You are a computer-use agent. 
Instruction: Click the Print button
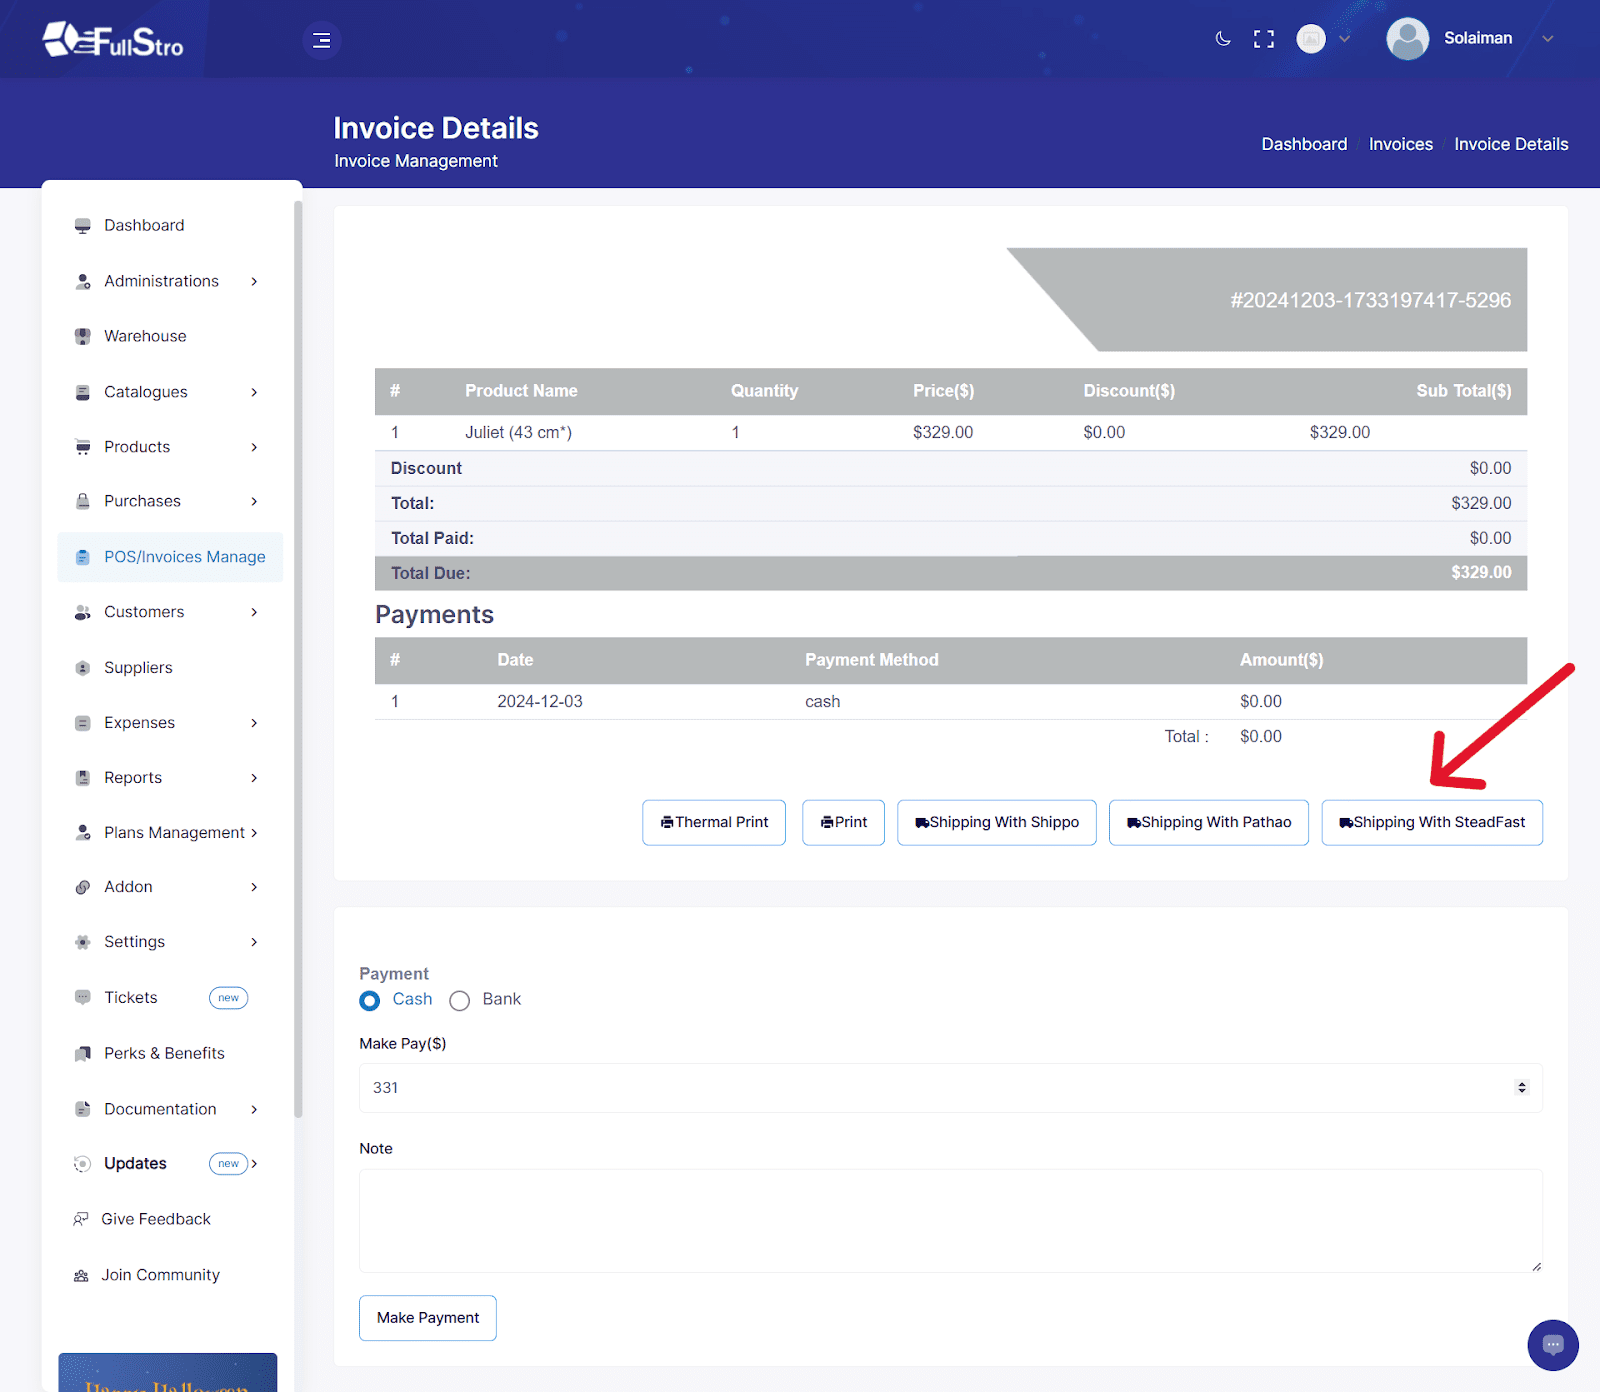pyautogui.click(x=843, y=822)
